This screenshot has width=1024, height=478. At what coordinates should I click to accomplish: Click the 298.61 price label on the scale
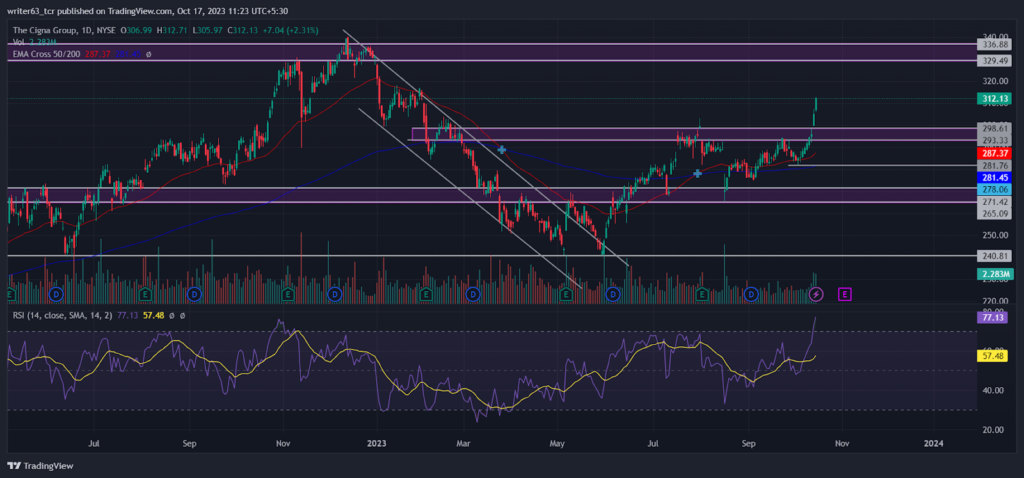993,129
